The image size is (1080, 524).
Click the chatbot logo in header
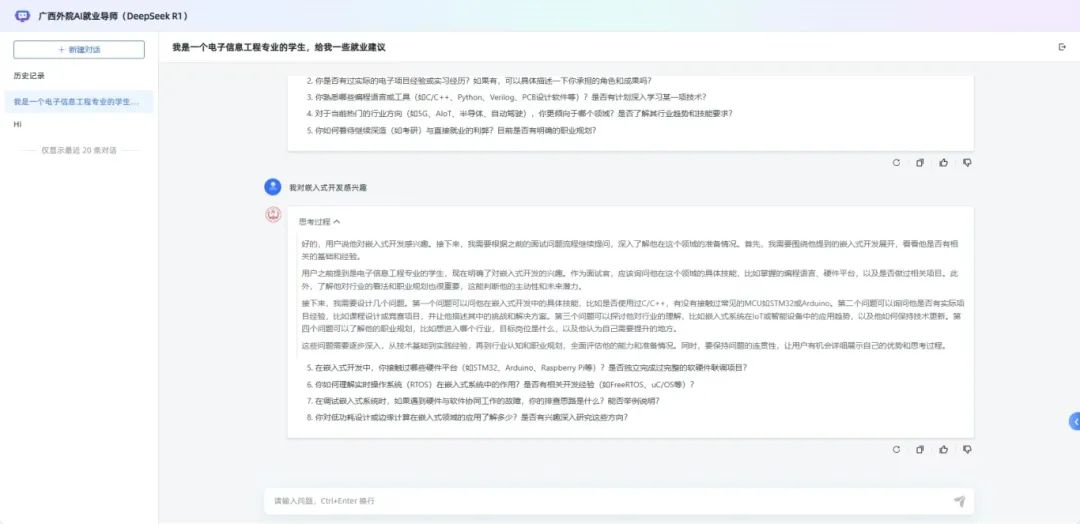(x=23, y=16)
